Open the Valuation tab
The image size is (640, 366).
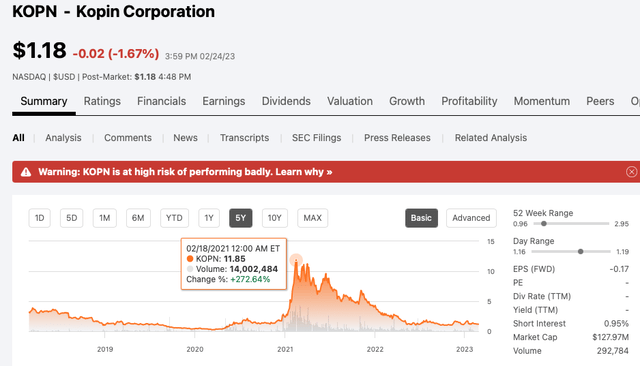click(x=350, y=101)
